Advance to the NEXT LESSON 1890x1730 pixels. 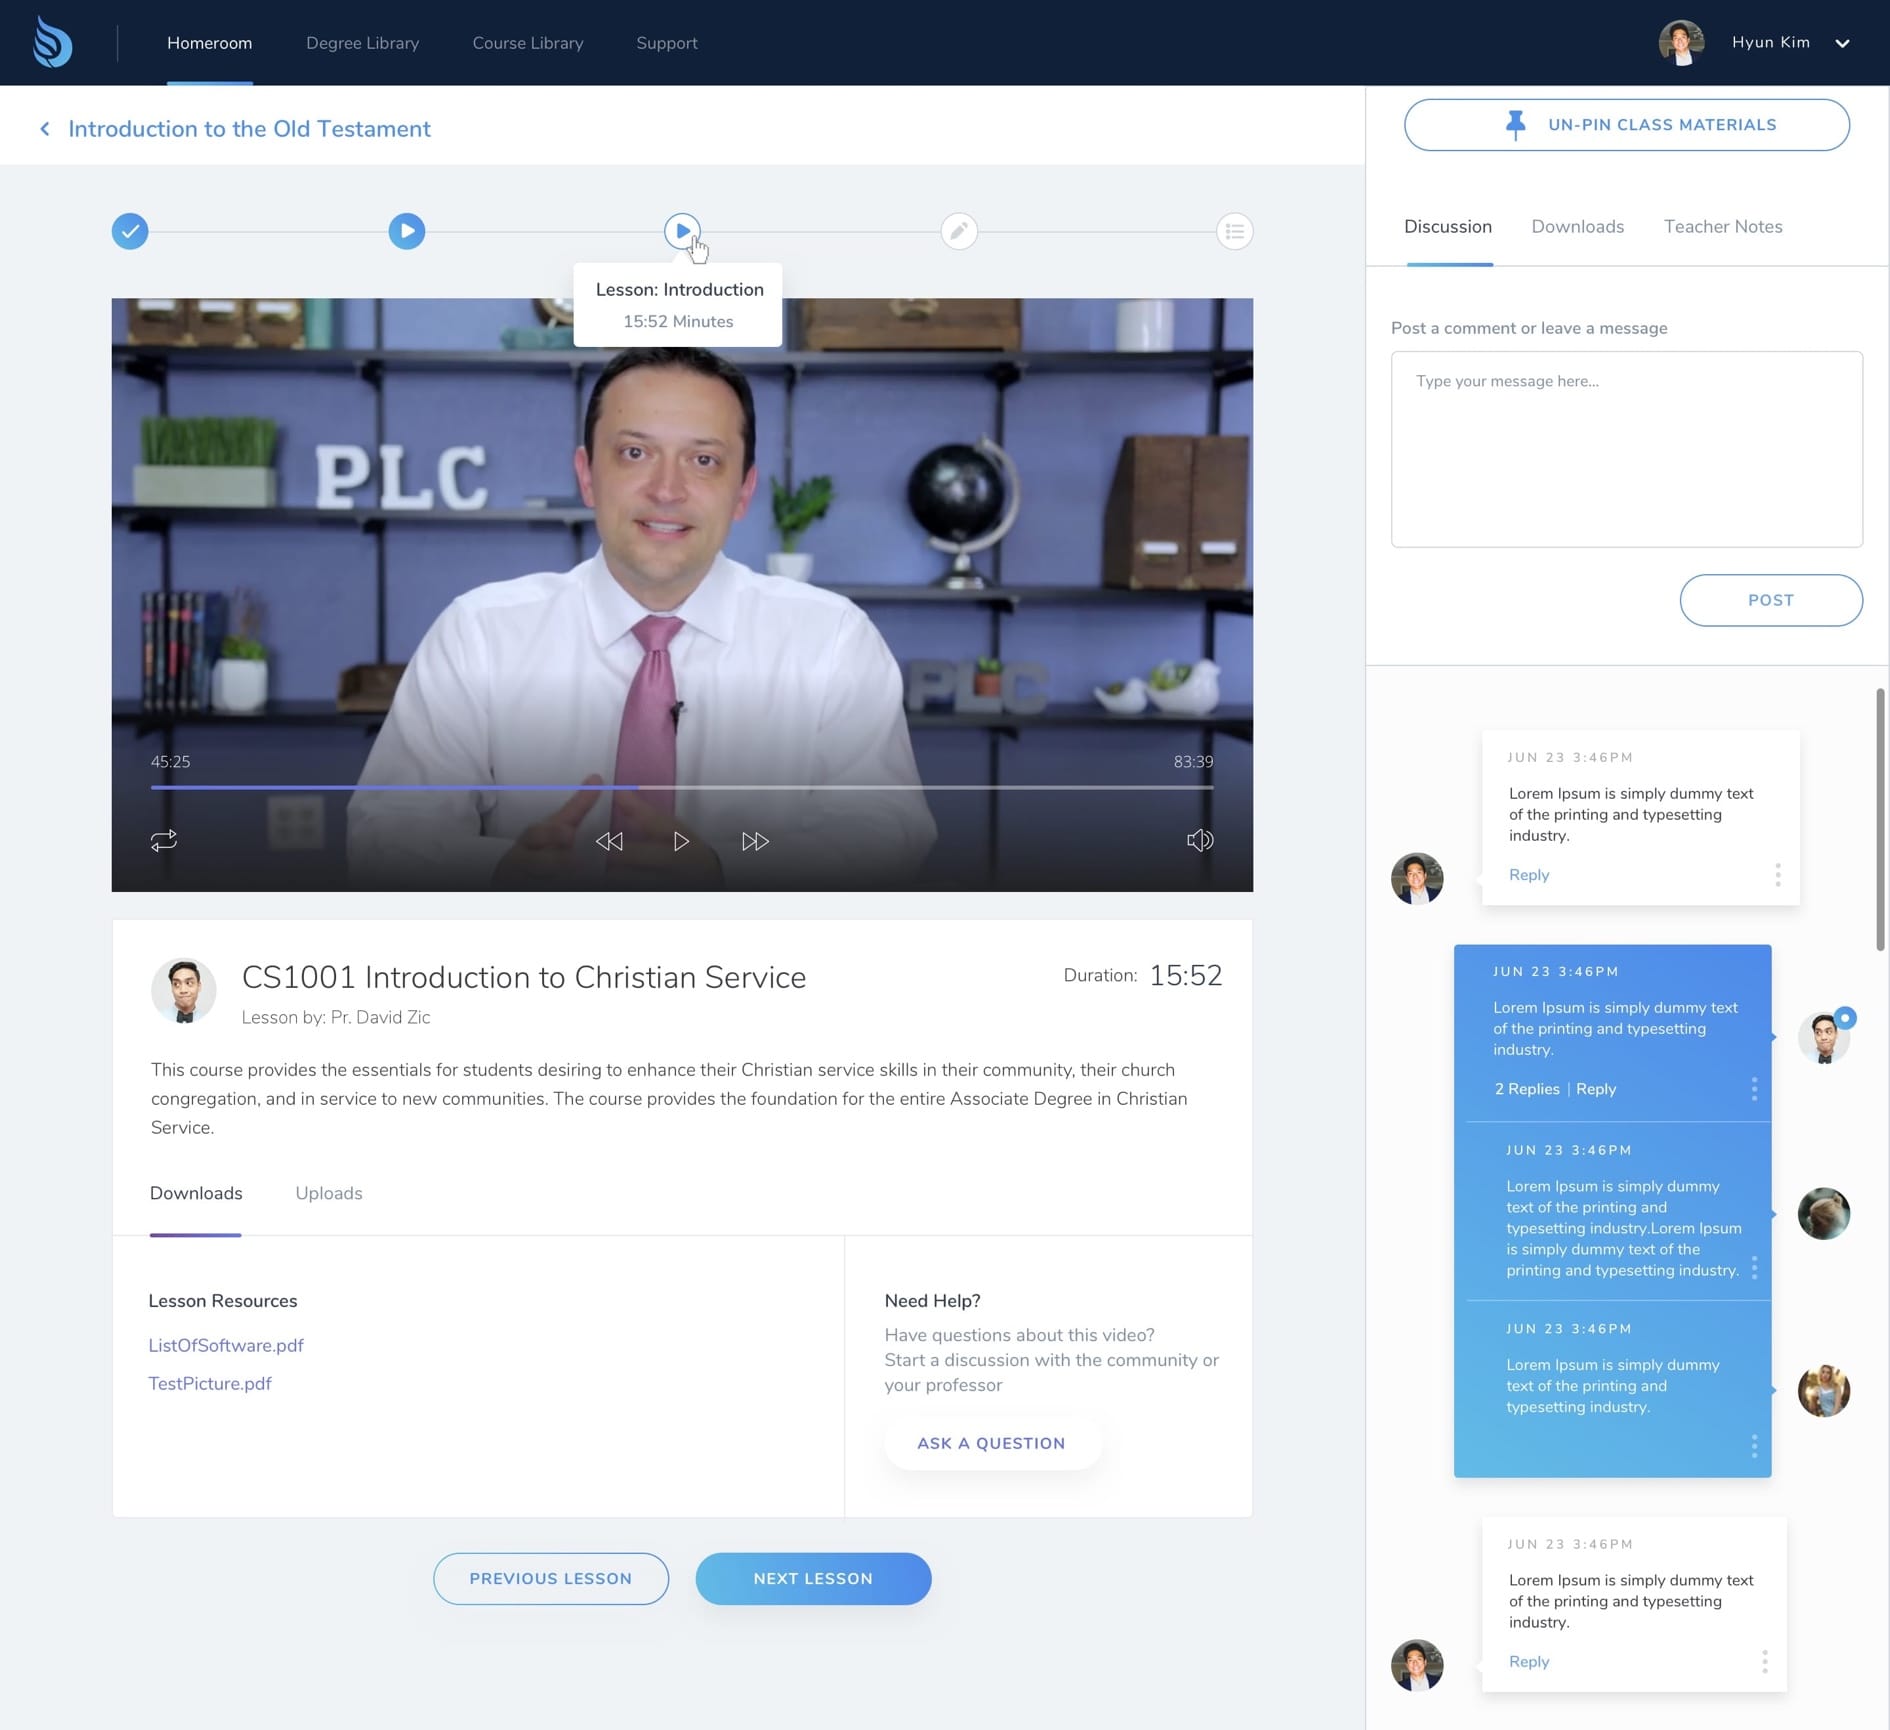813,1578
